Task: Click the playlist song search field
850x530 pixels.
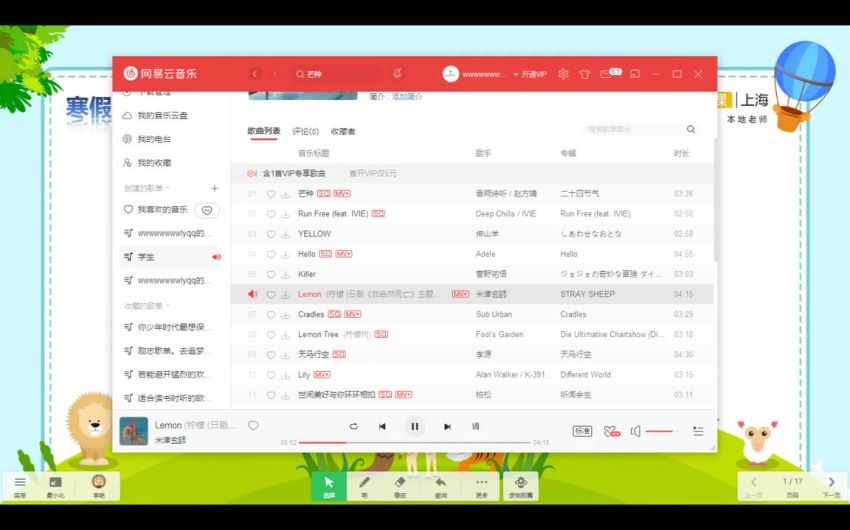Action: click(633, 129)
